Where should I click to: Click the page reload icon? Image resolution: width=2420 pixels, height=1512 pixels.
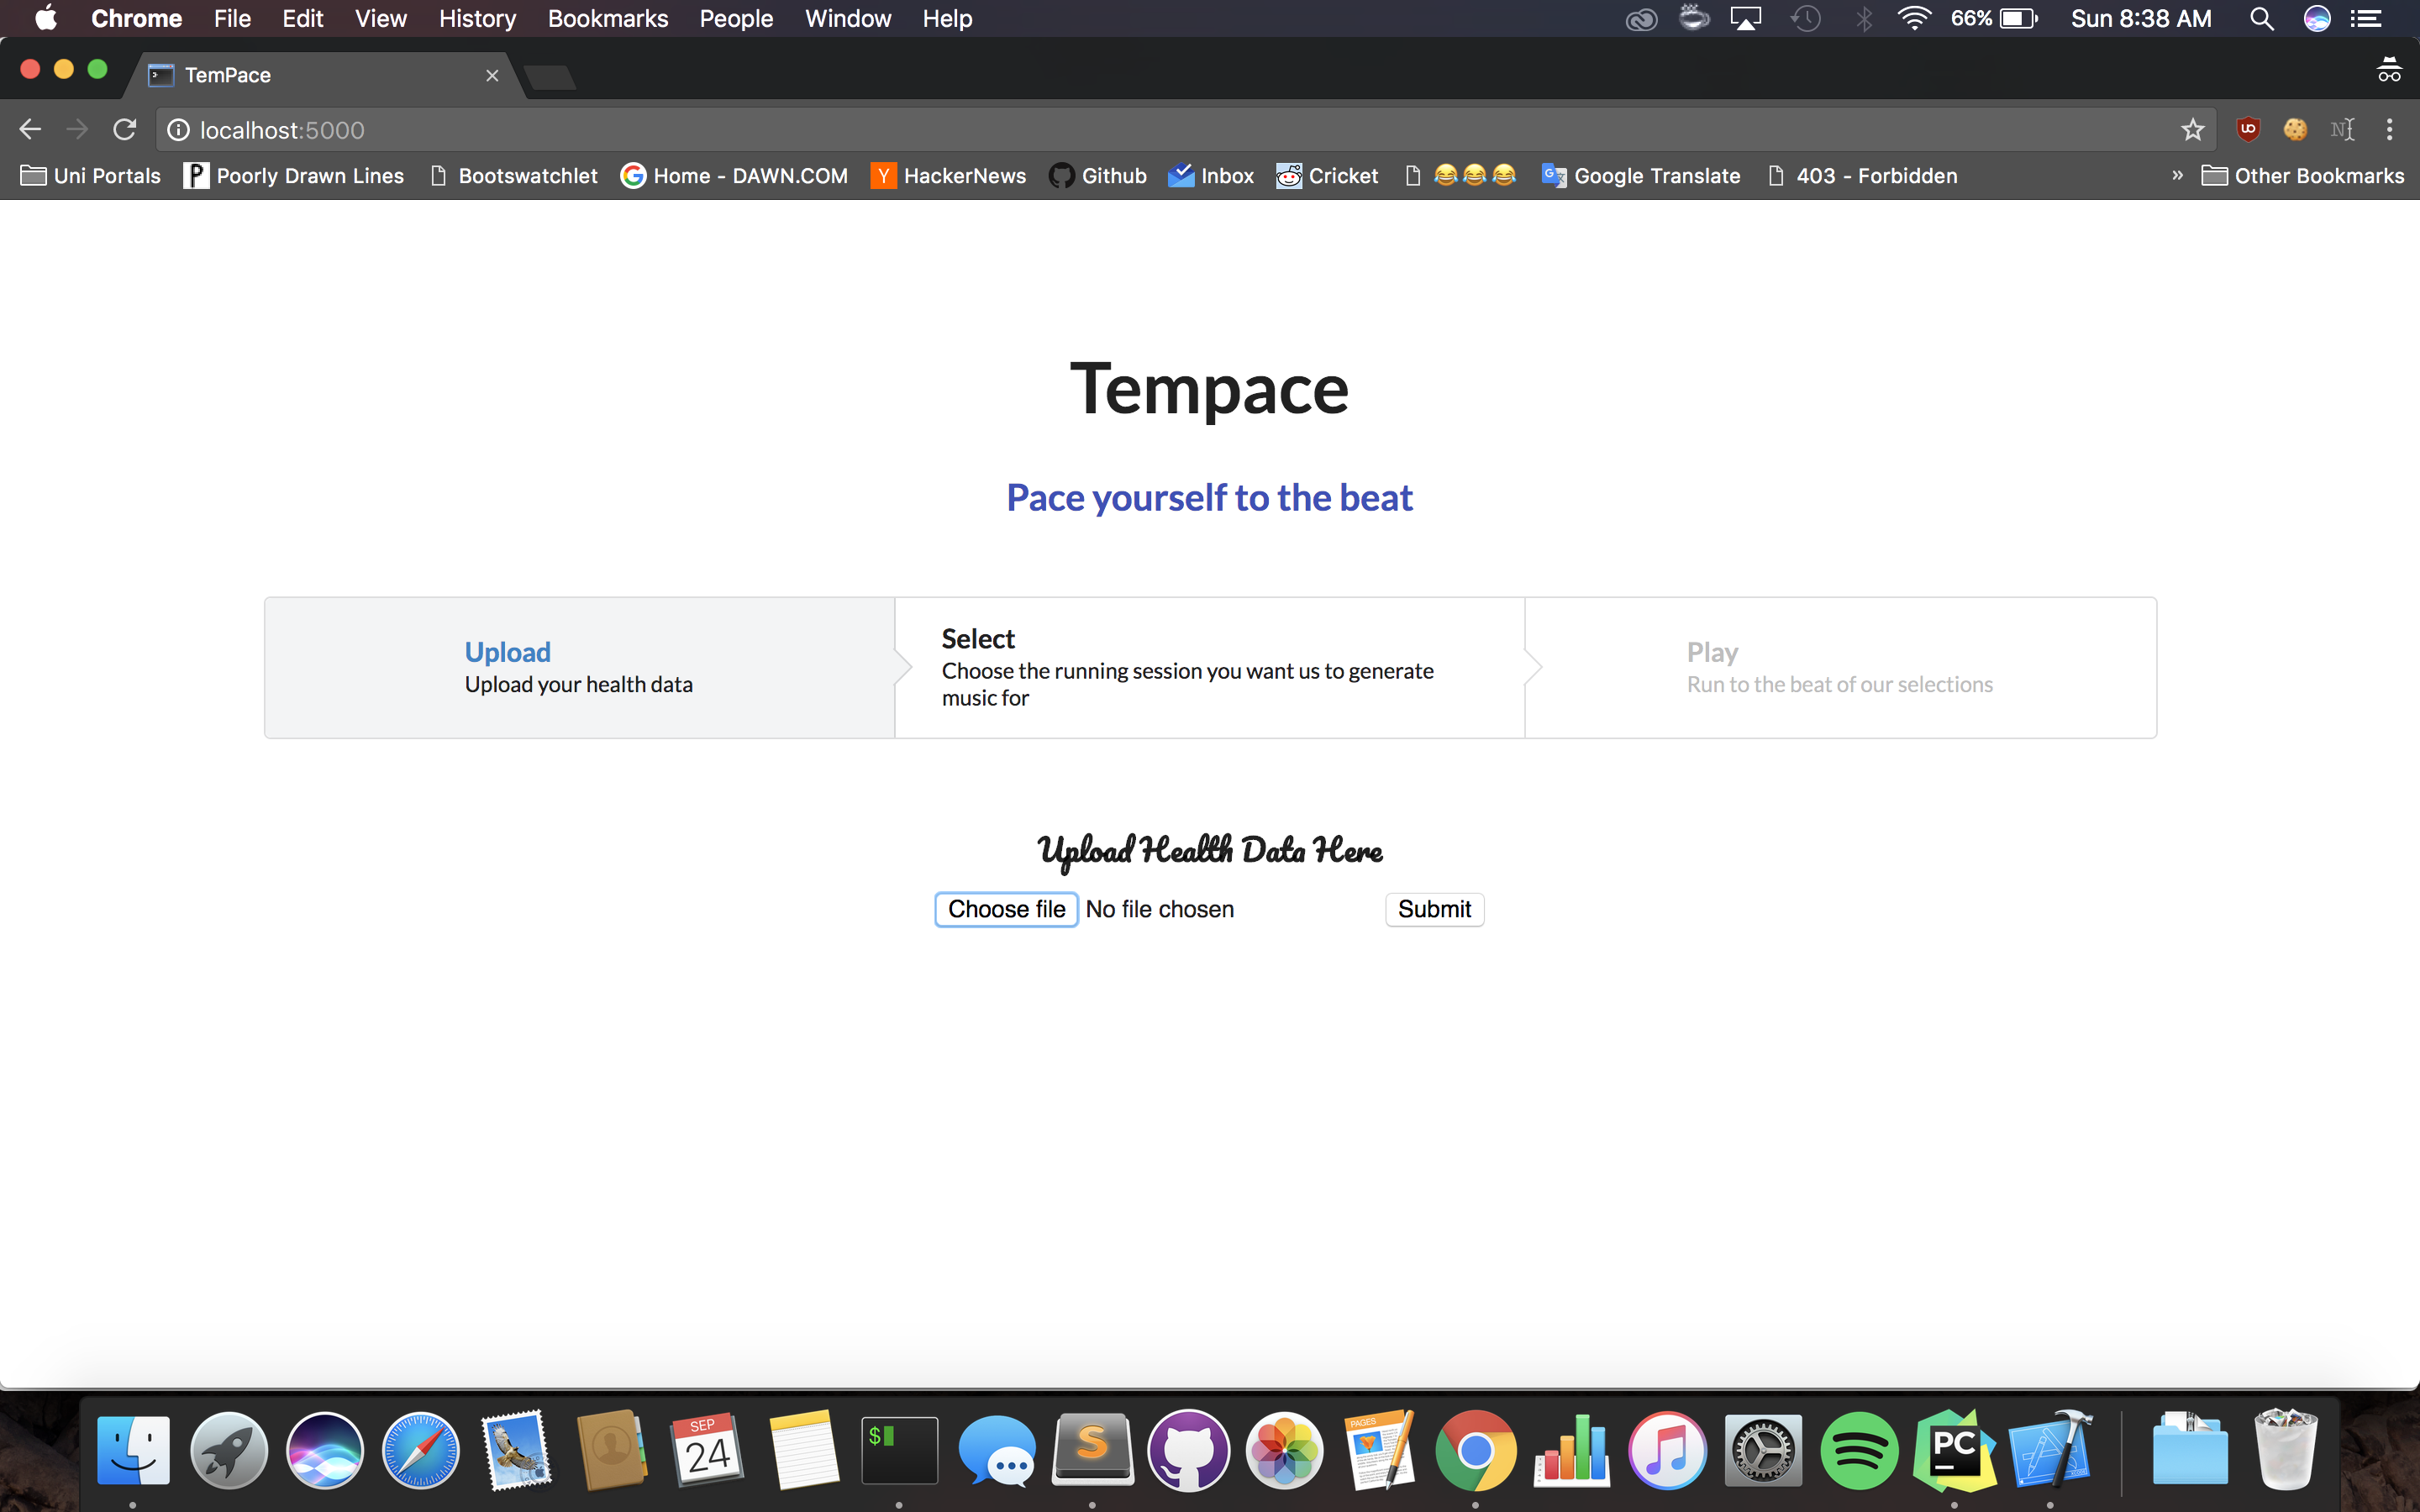[x=124, y=130]
